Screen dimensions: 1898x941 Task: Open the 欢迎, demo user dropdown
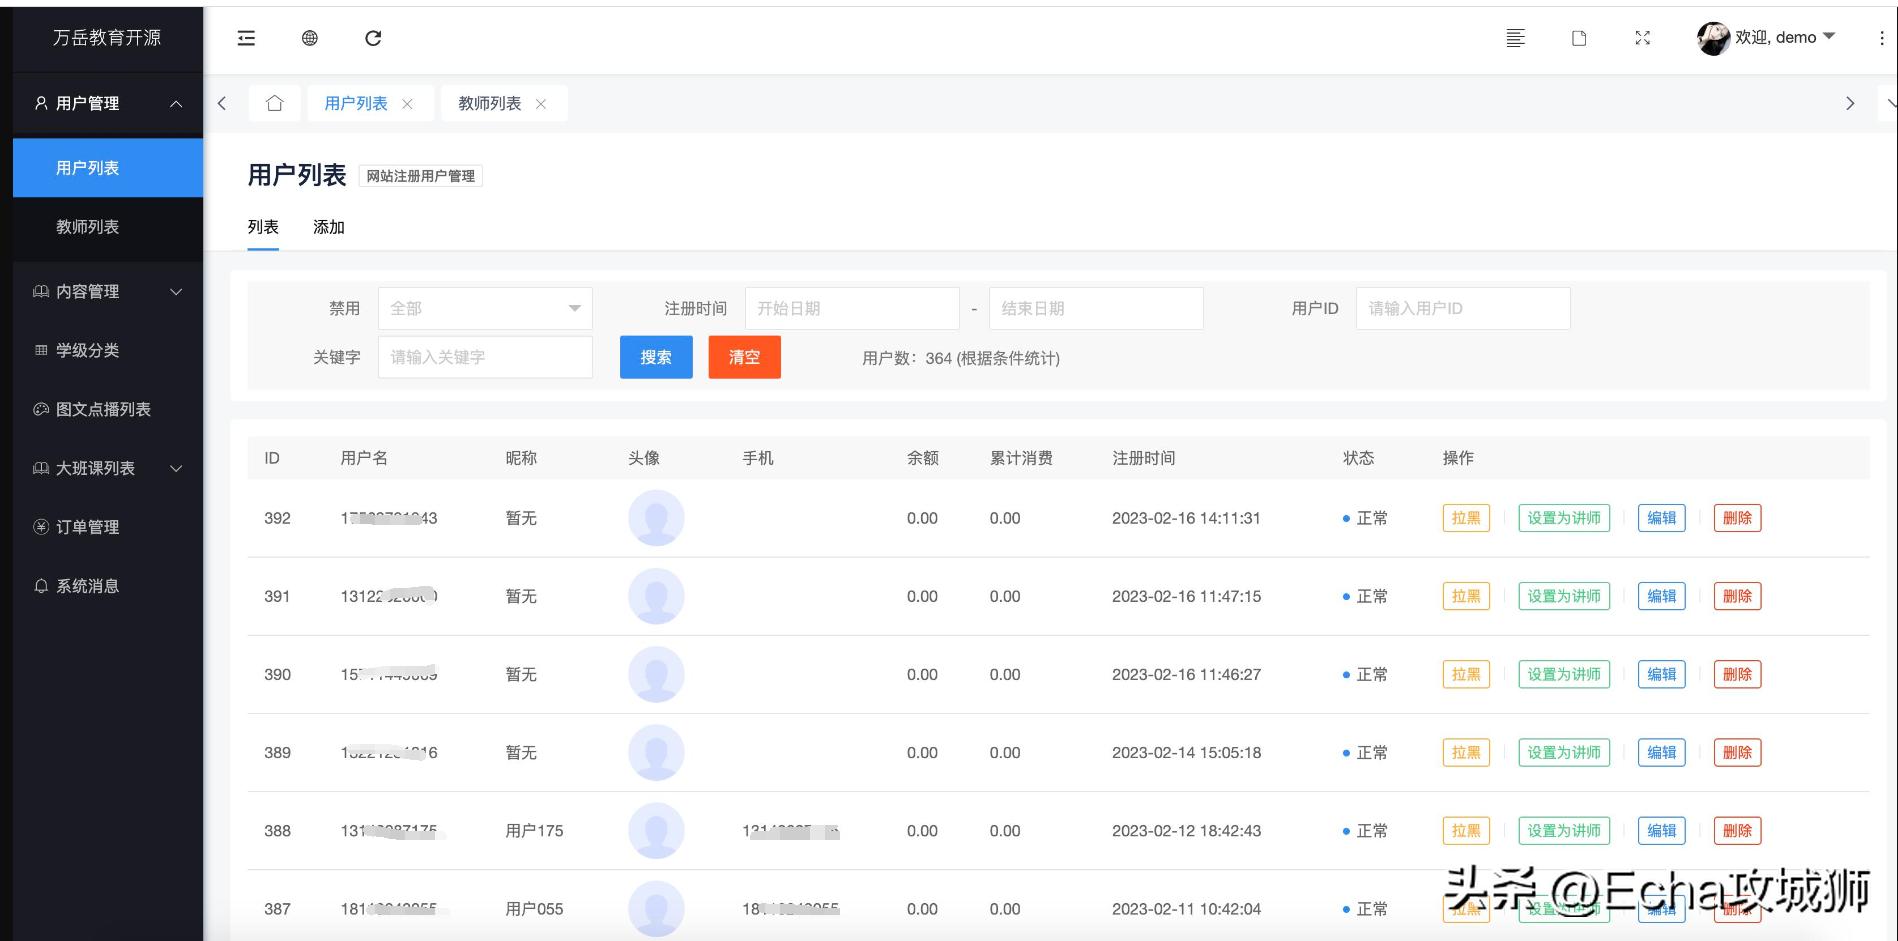[1770, 38]
